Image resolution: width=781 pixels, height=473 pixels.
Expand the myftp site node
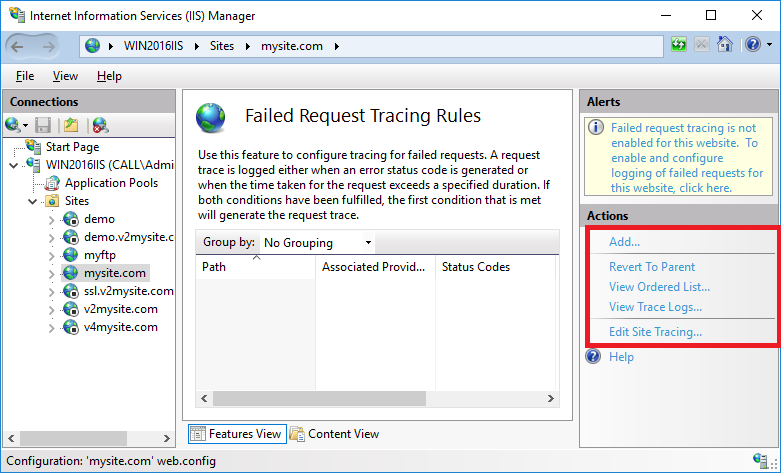[52, 255]
